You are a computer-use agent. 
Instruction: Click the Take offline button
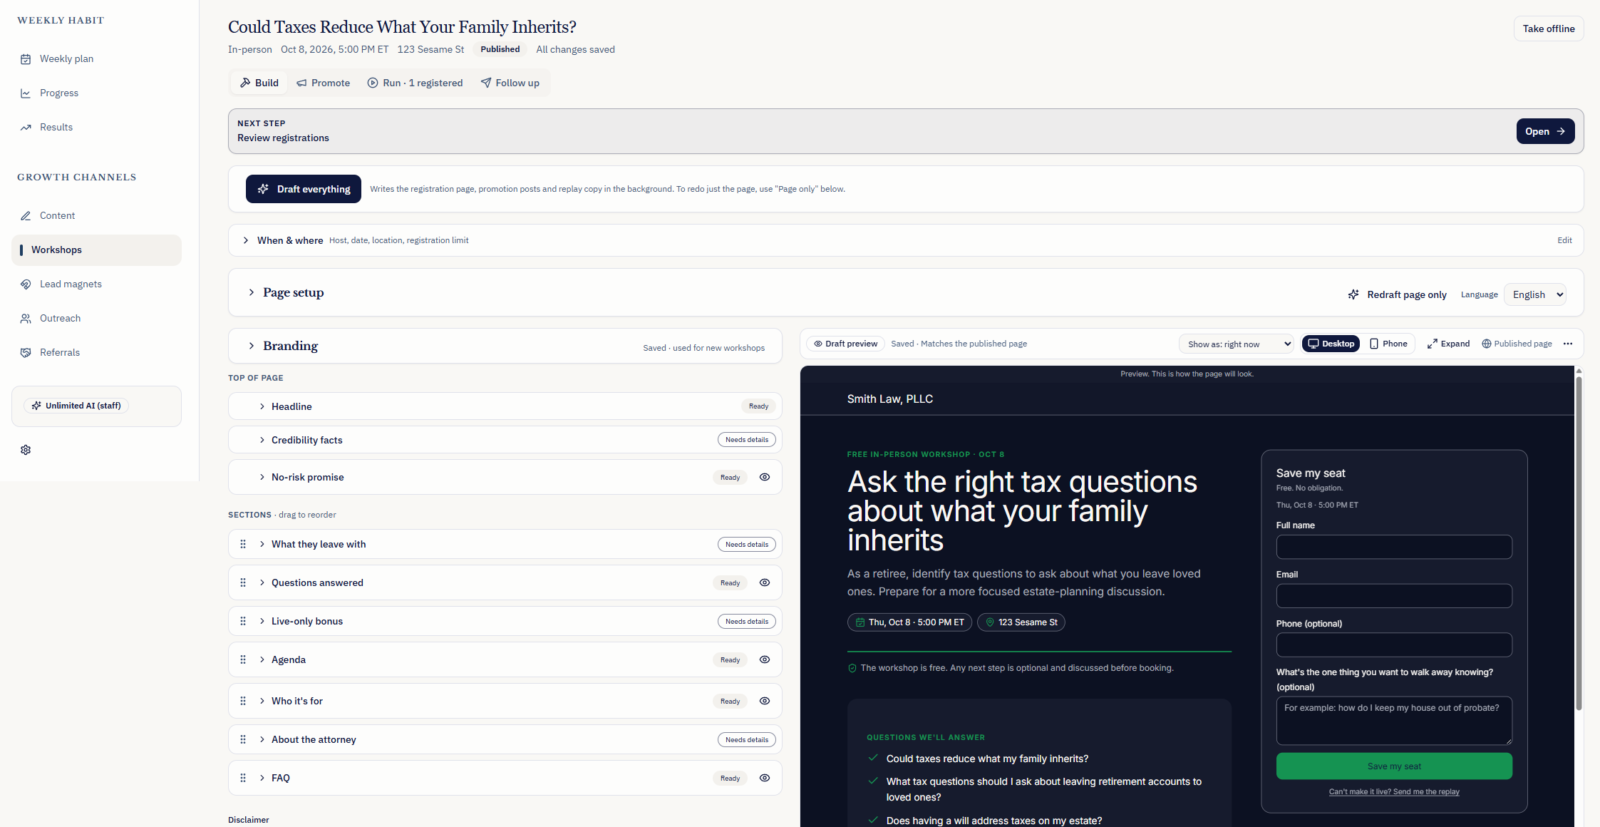point(1548,29)
